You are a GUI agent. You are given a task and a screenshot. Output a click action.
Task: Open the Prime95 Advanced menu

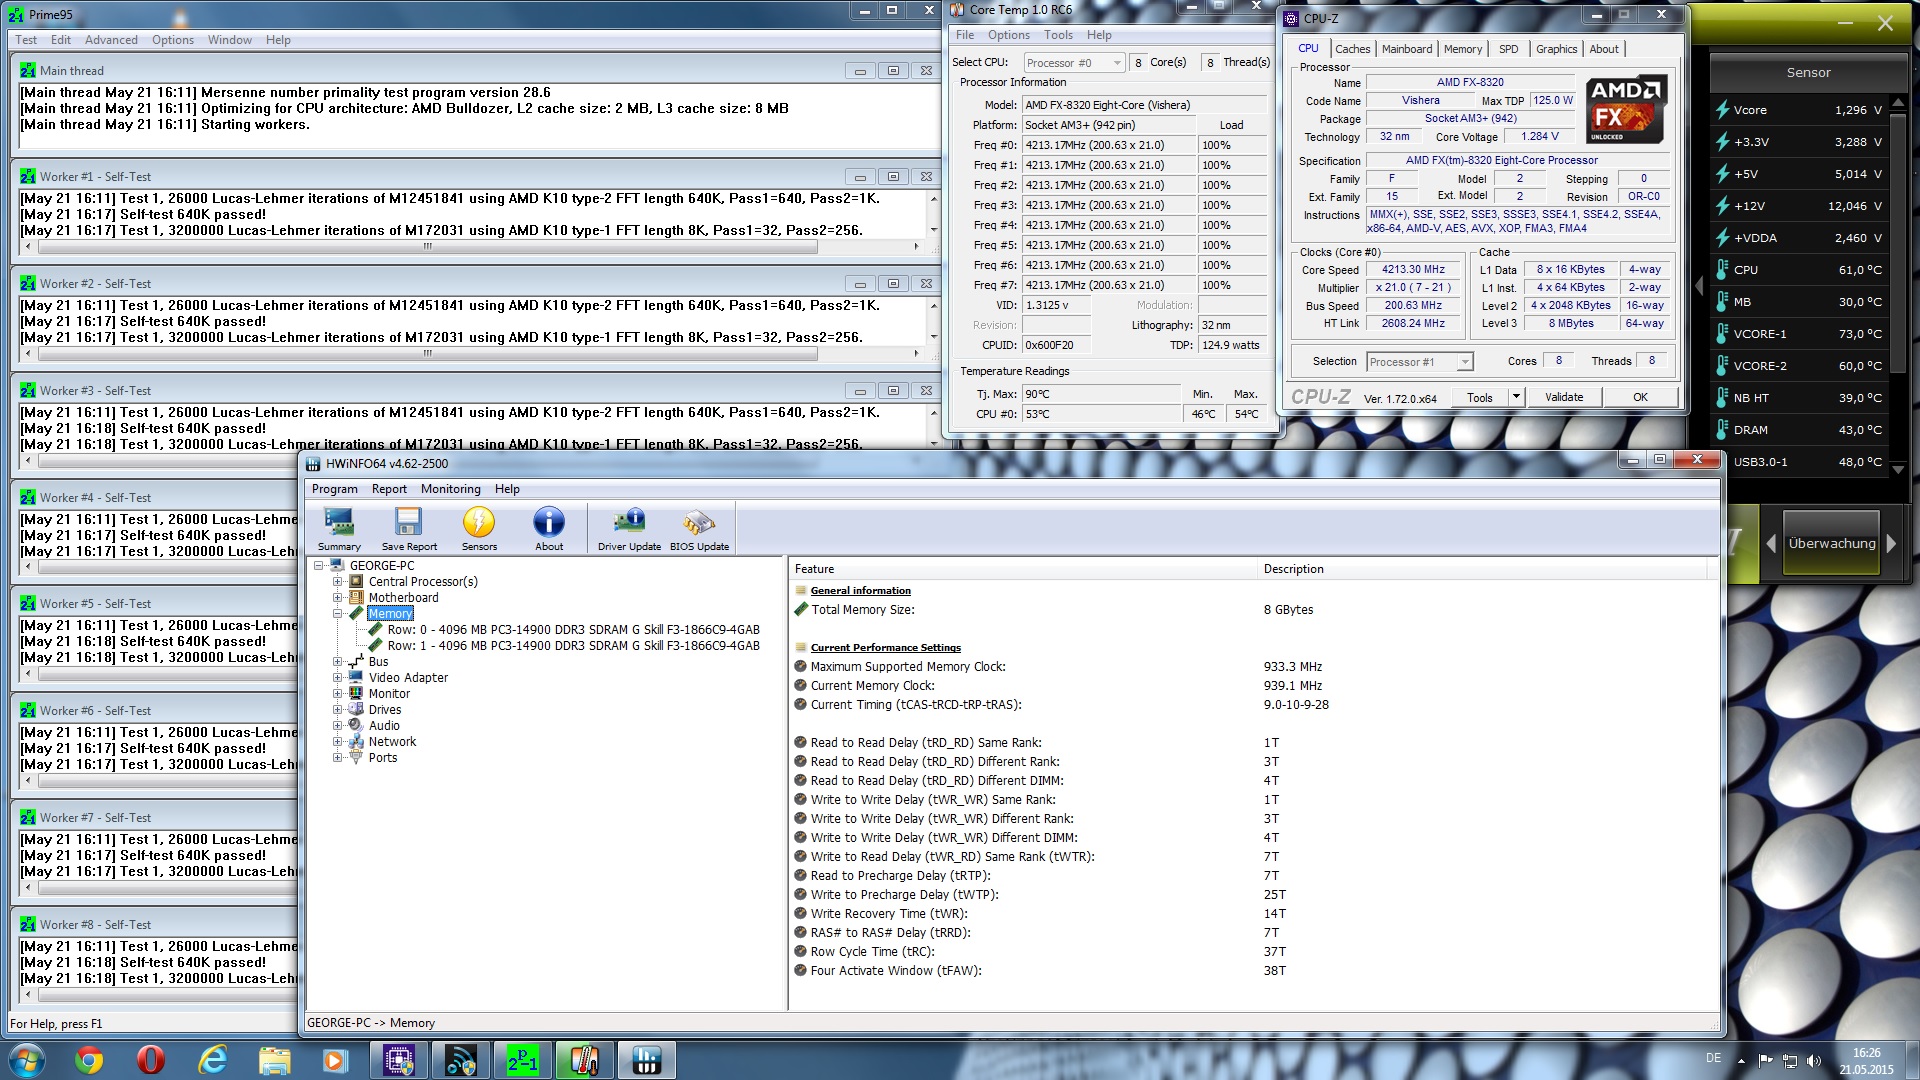(111, 40)
